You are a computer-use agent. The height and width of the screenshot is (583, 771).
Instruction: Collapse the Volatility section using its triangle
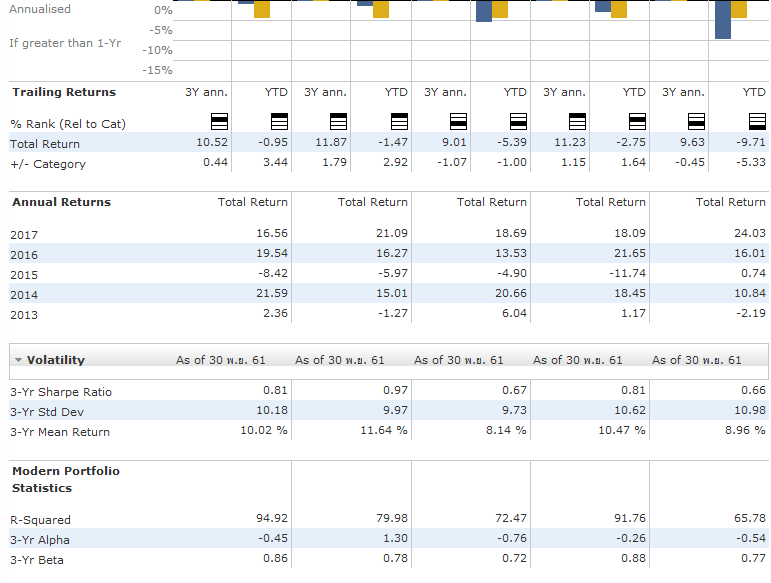click(18, 360)
